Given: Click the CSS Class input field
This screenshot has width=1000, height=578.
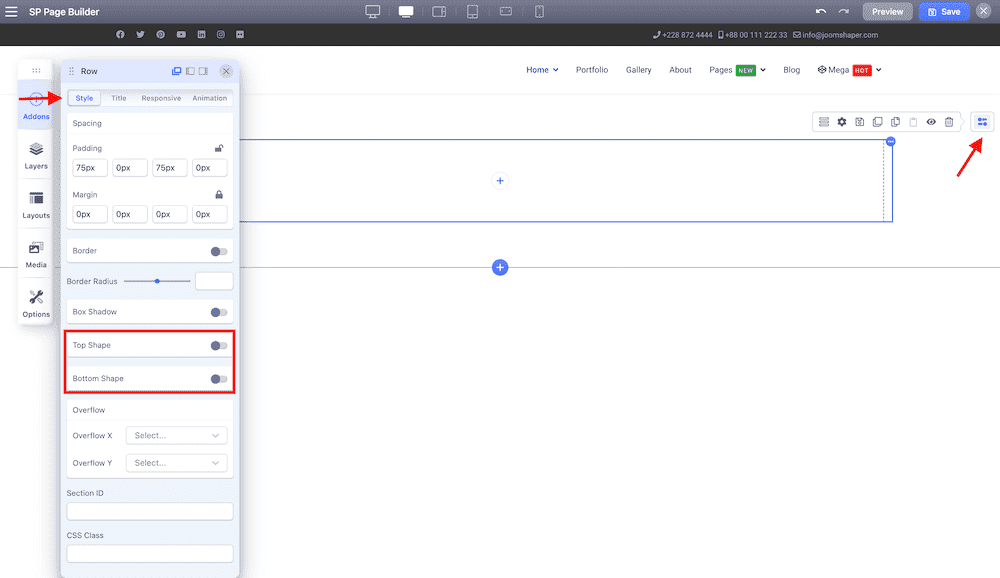Looking at the screenshot, I should pos(150,553).
